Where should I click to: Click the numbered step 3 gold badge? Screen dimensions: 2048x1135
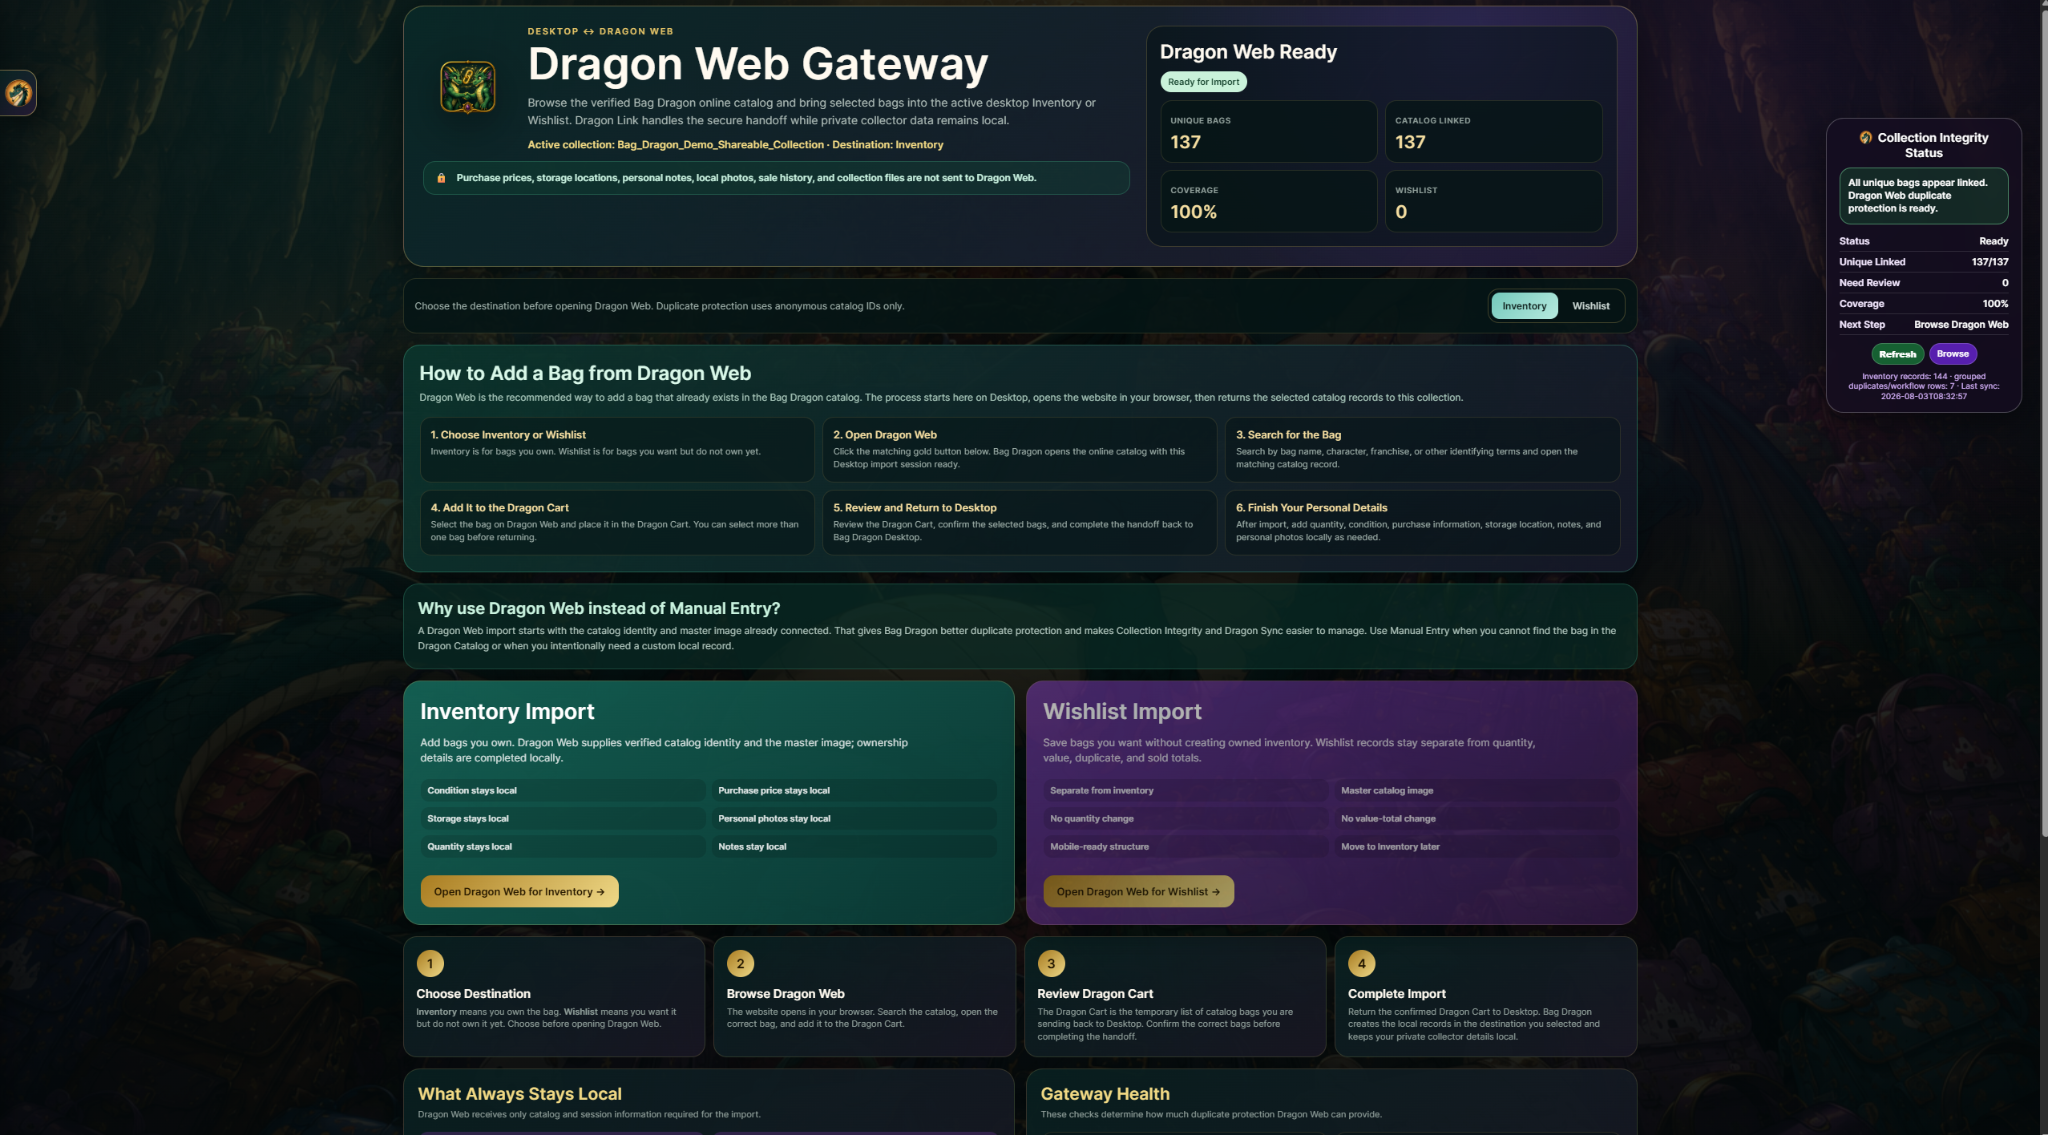click(1051, 963)
